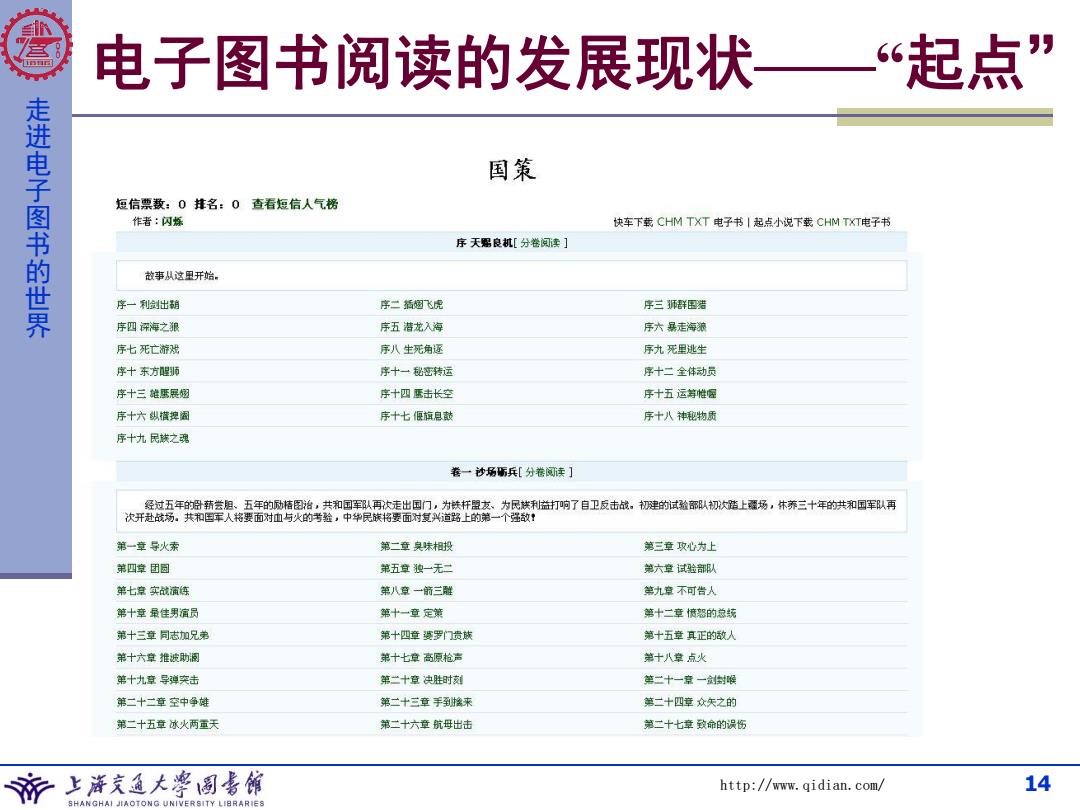Open chapter 序三 狮群围猎

click(x=675, y=304)
